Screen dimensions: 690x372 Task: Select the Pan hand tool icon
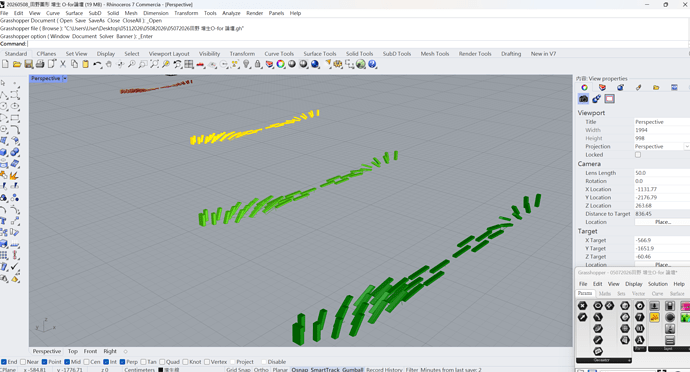pos(109,64)
